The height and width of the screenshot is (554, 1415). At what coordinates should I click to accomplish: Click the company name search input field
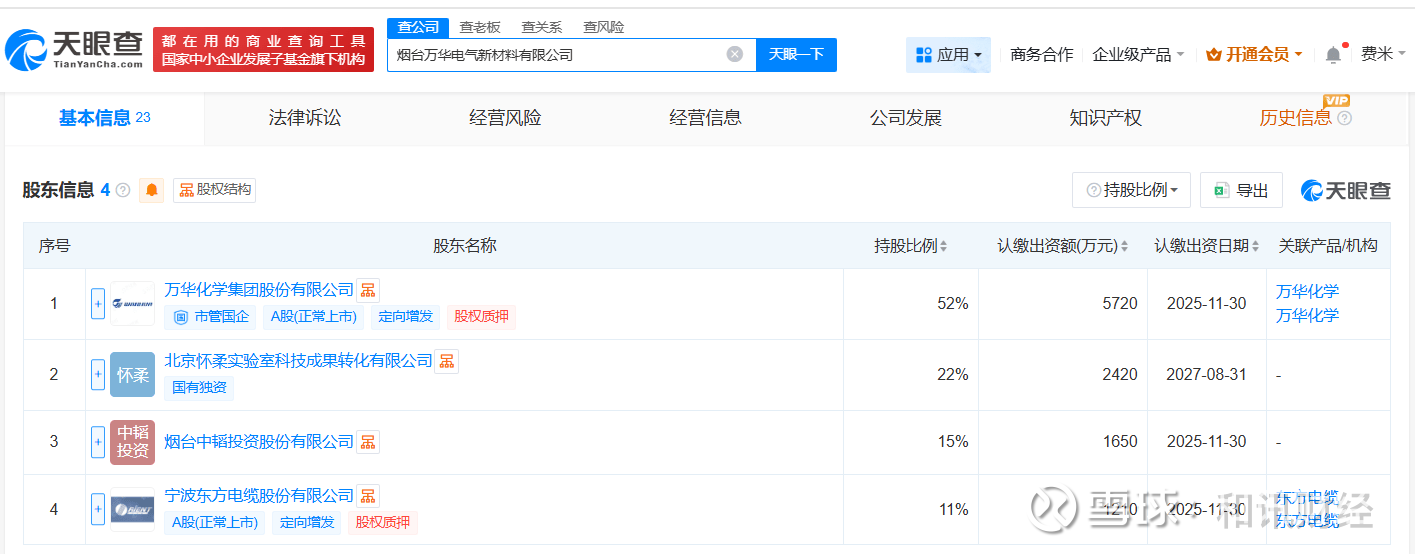click(555, 55)
